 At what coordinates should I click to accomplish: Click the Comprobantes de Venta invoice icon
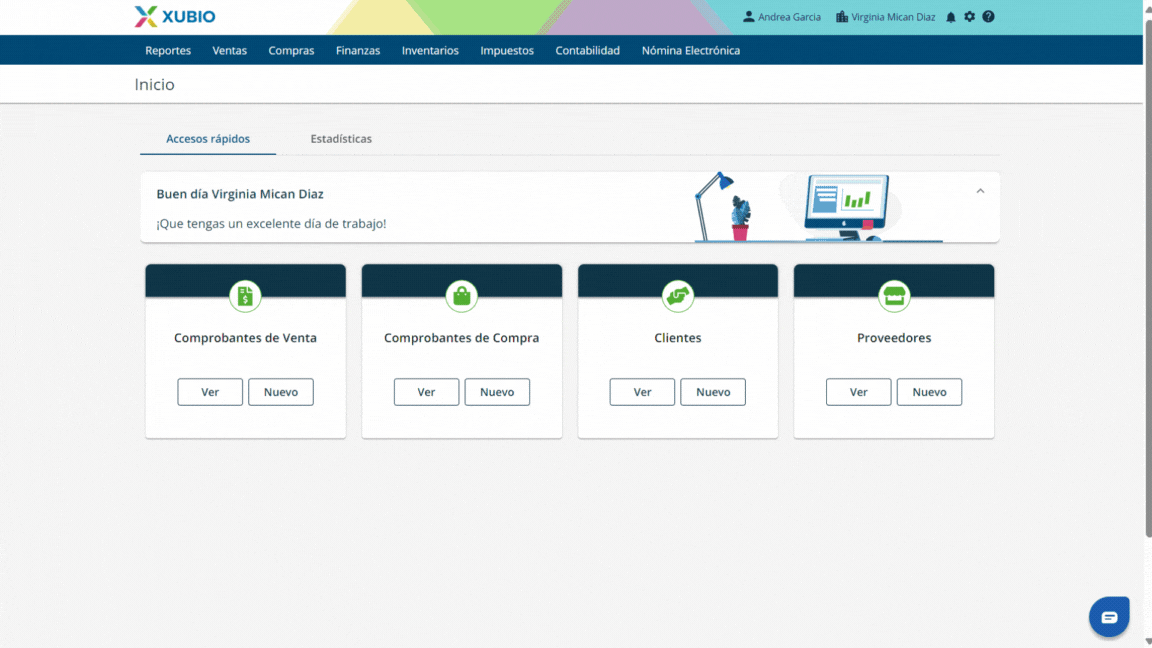pos(245,296)
